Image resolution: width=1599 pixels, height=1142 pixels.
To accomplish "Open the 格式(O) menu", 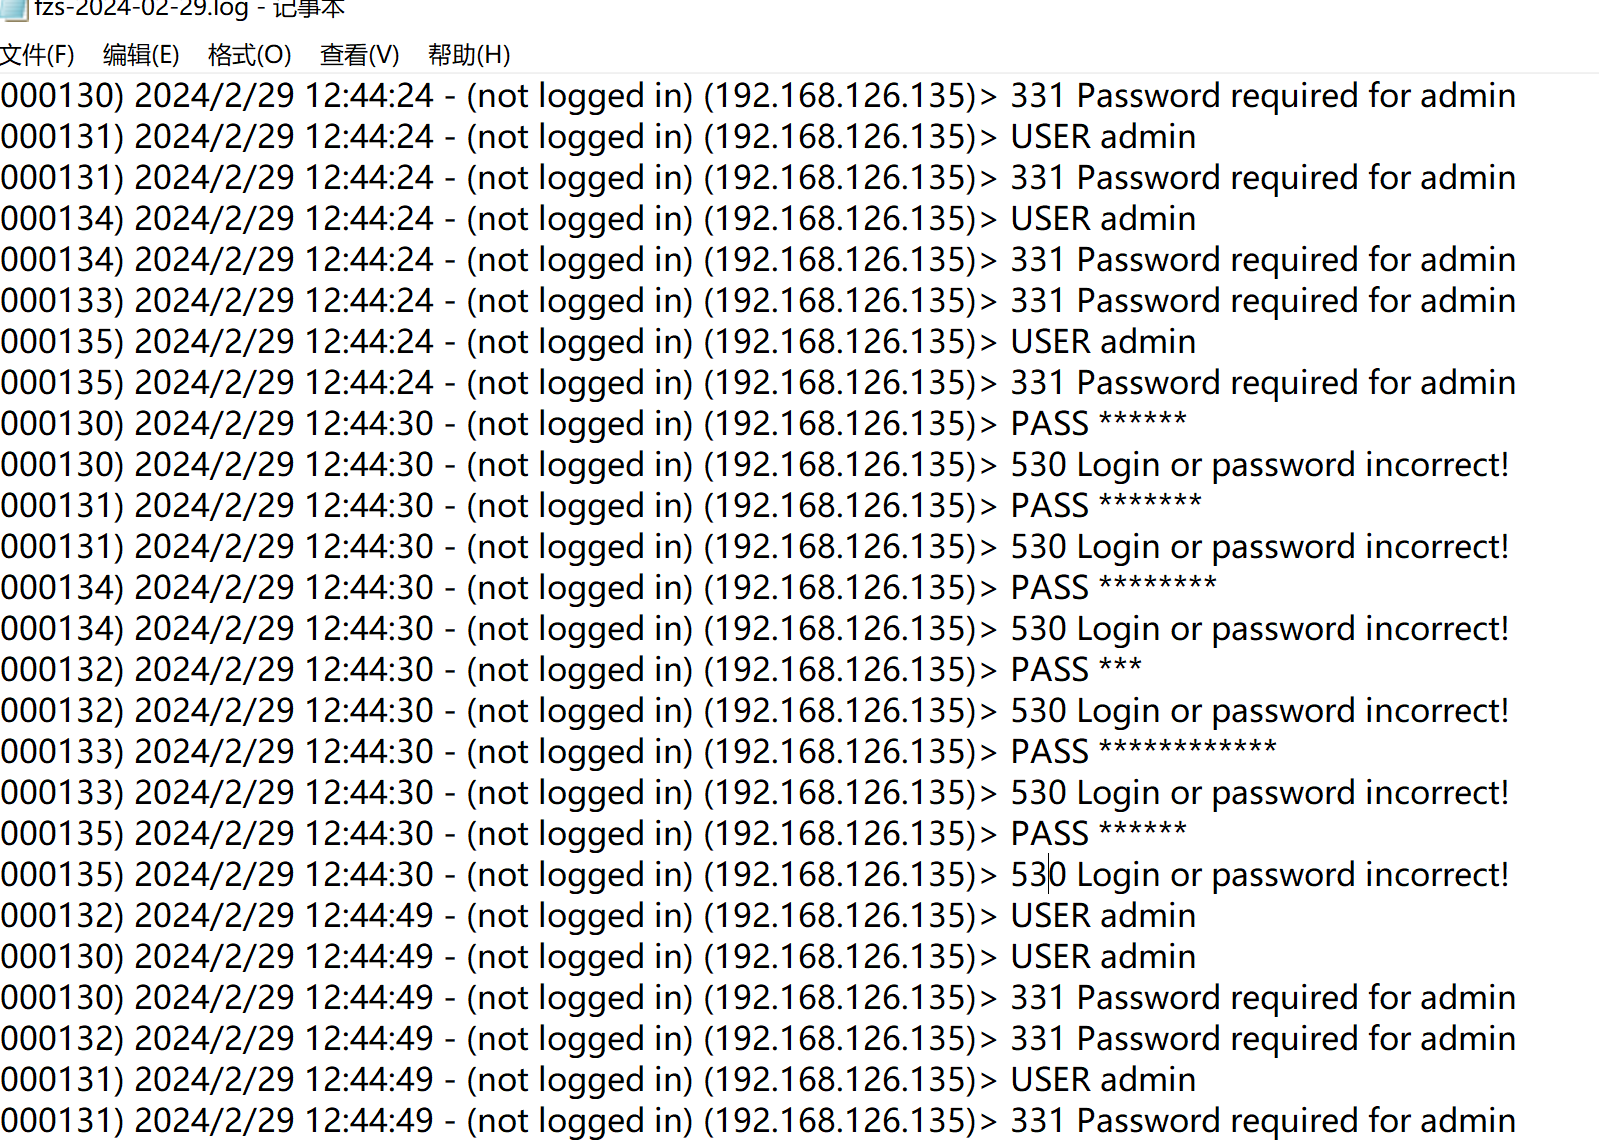I will 249,55.
